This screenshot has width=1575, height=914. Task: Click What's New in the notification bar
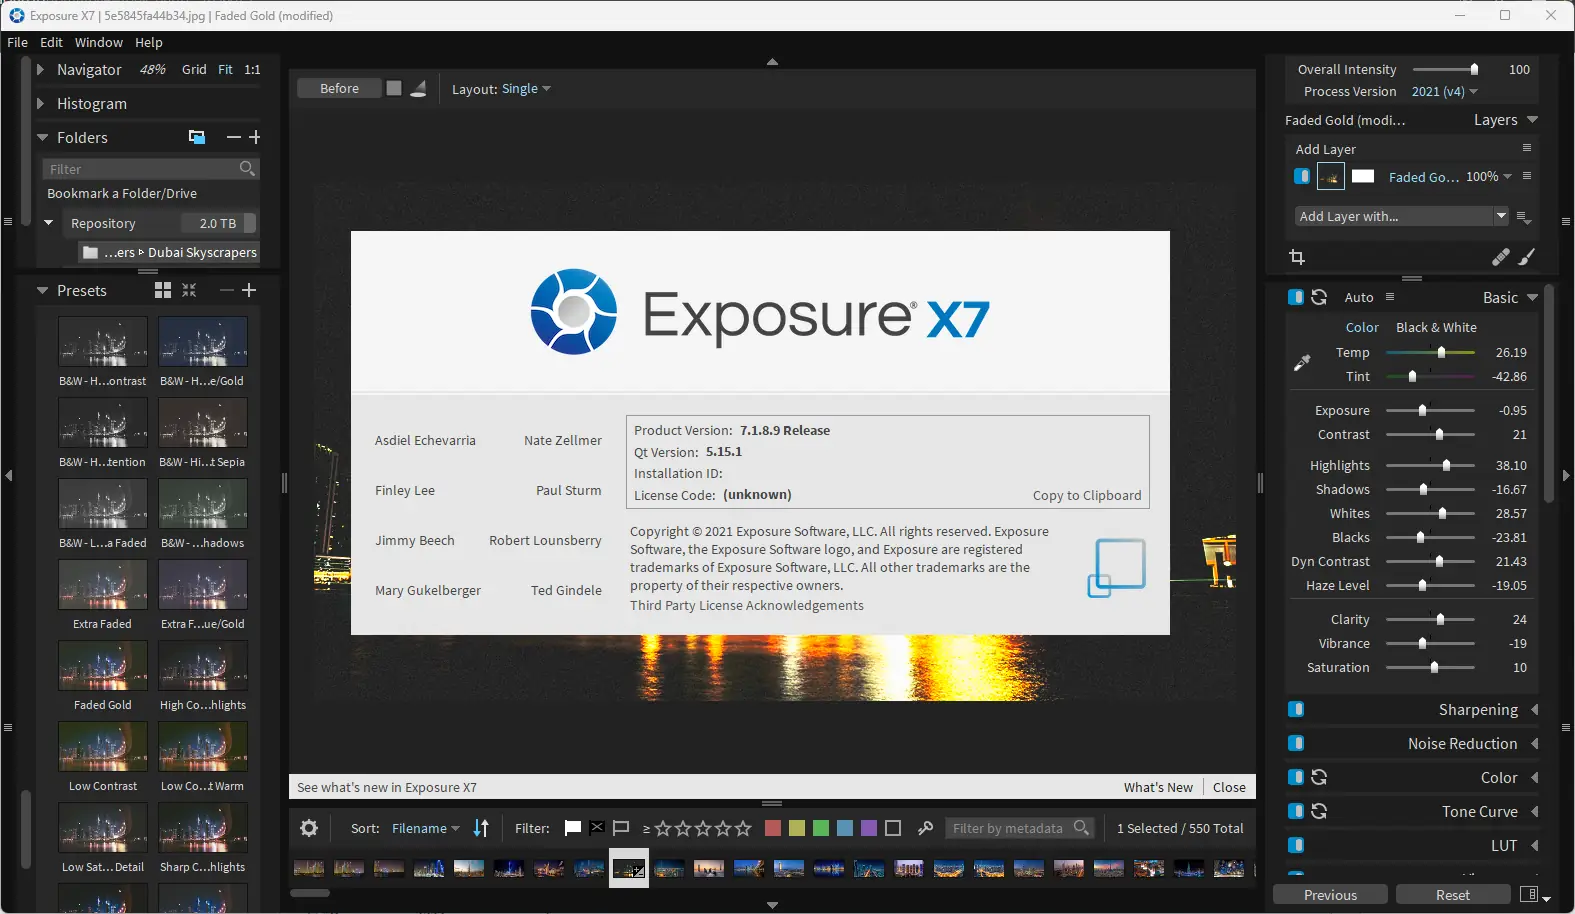1158,787
